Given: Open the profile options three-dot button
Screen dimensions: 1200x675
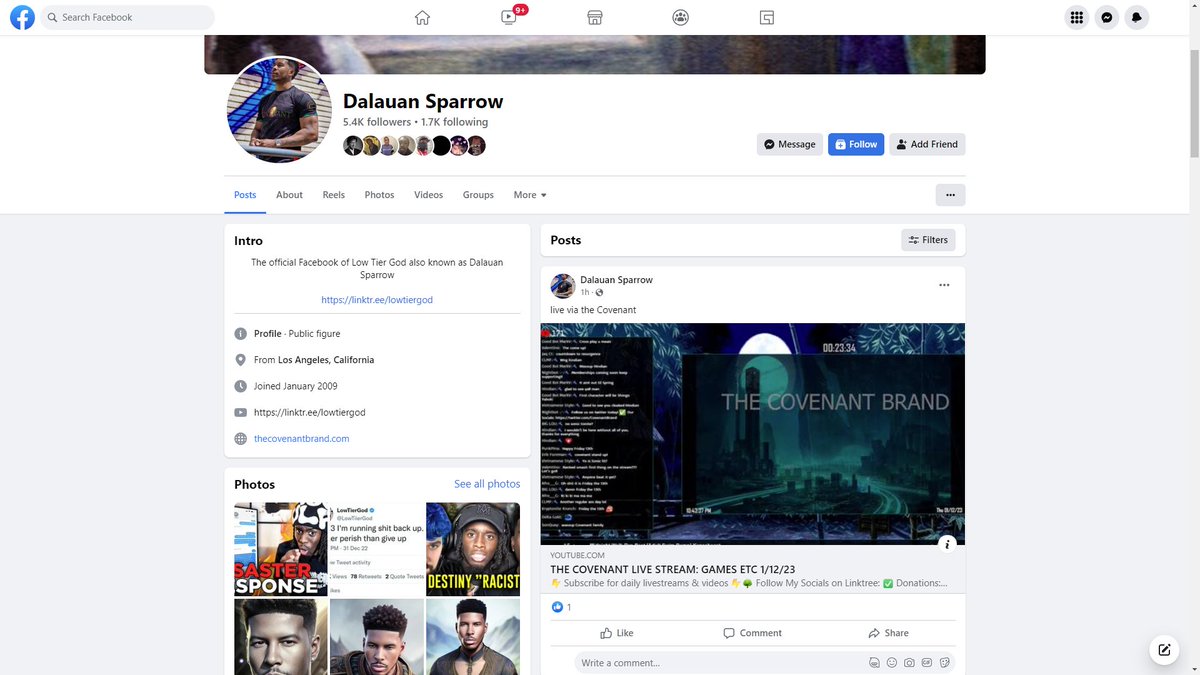Looking at the screenshot, I should [x=950, y=195].
